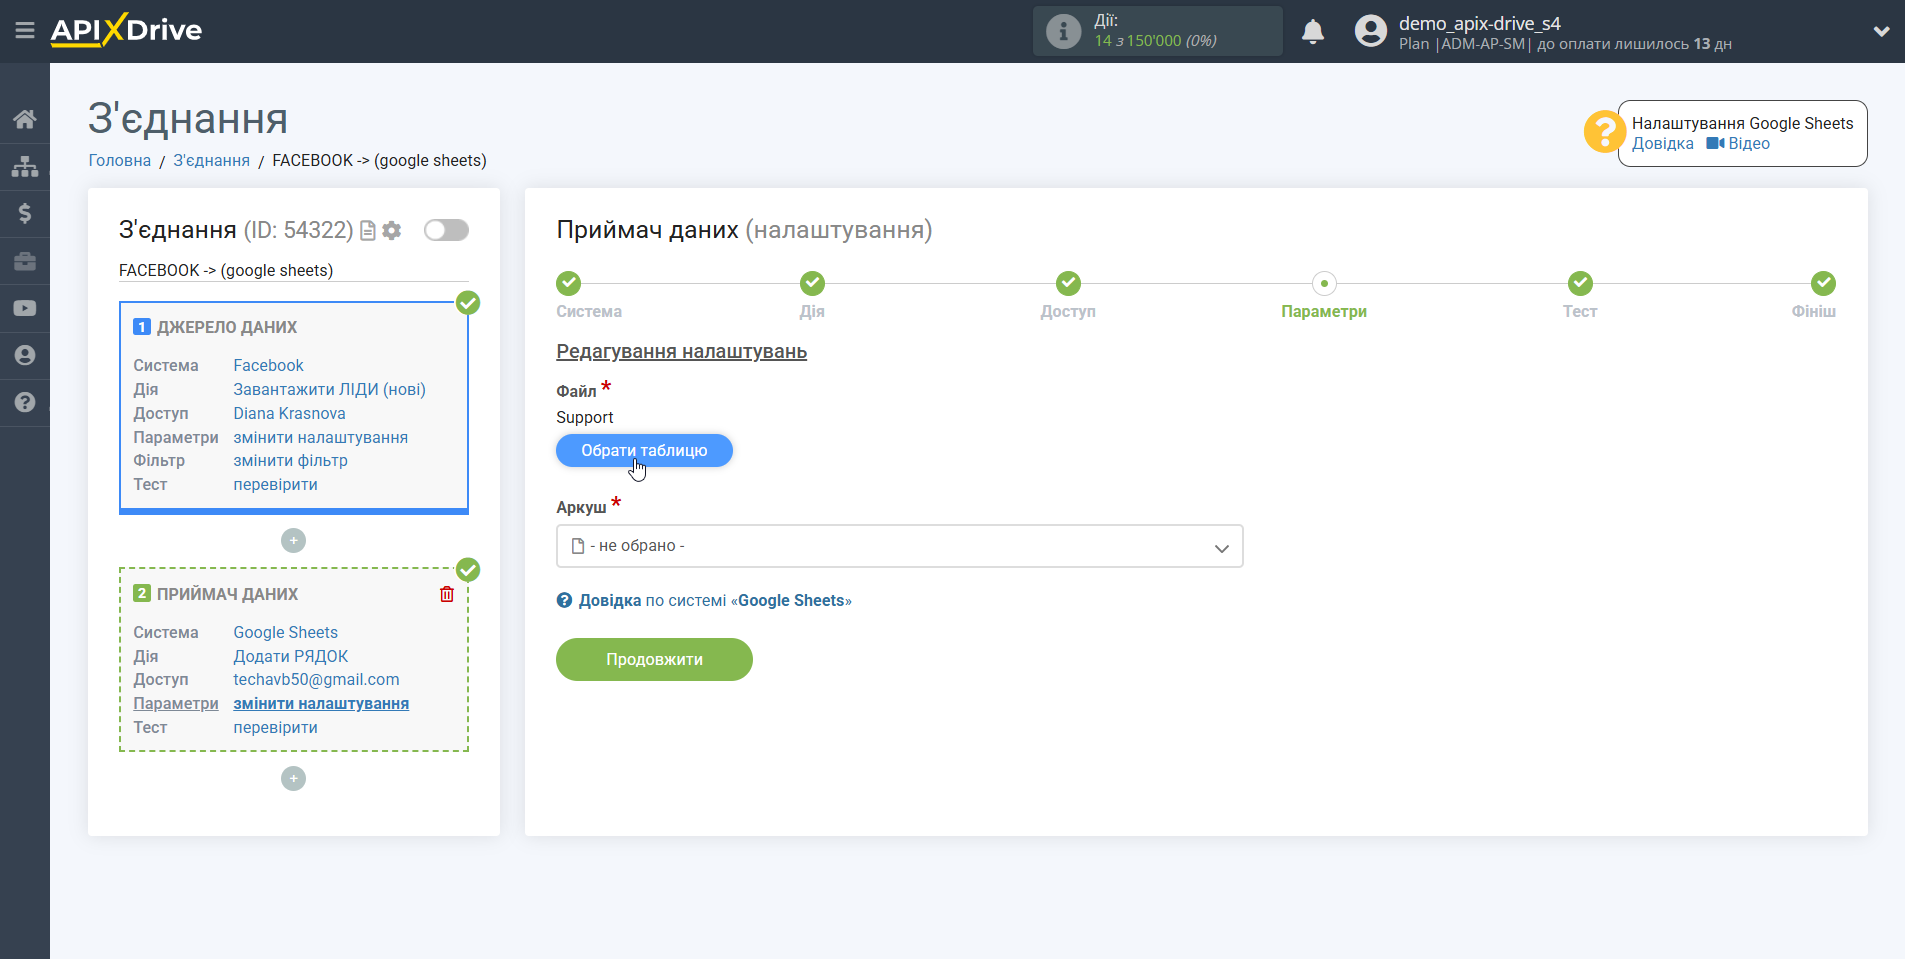1905x959 pixels.
Task: Open the connections sitemap sidebar icon
Action: pos(25,166)
